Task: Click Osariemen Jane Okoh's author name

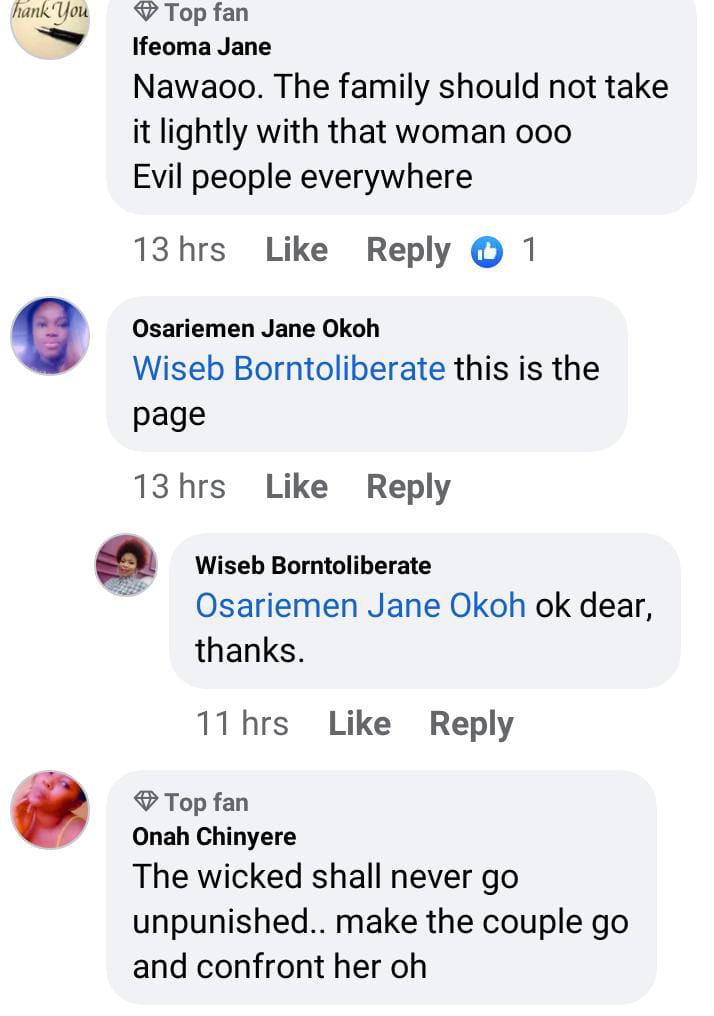Action: 255,329
